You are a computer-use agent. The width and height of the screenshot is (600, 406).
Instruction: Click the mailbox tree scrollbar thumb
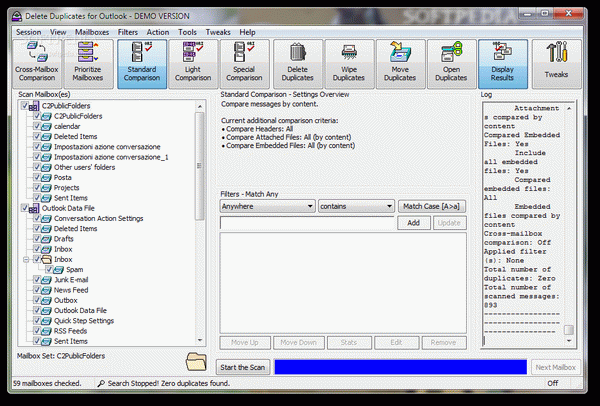point(200,166)
